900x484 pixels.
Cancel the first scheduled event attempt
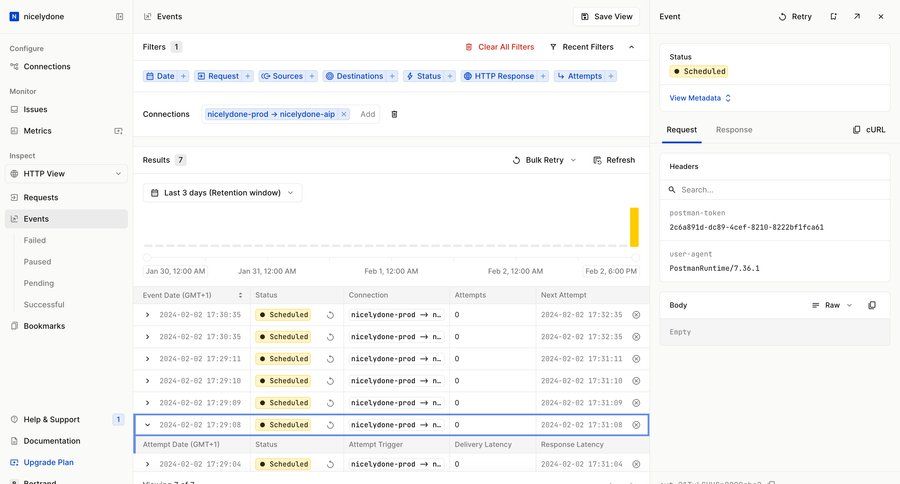(x=636, y=314)
